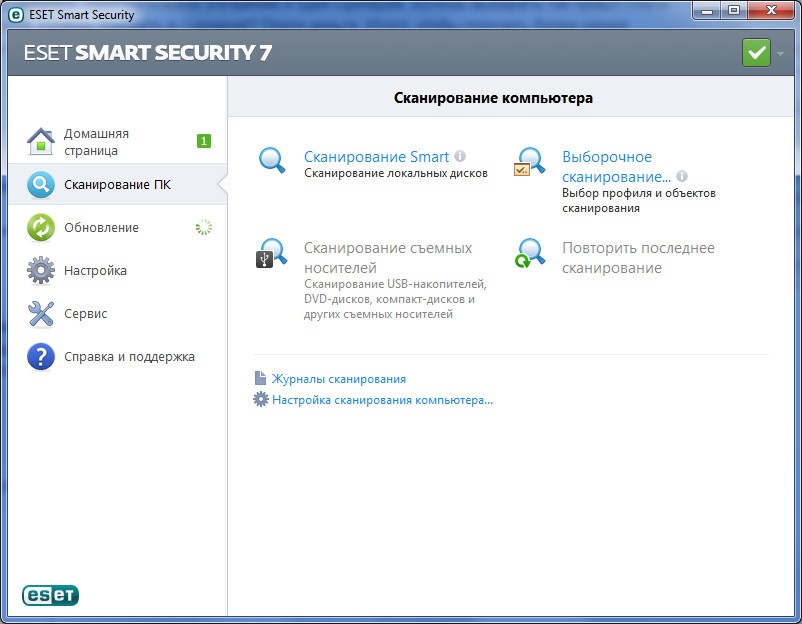Image resolution: width=802 pixels, height=624 pixels.
Task: Click the Settings gear icon in sidebar
Action: click(40, 271)
